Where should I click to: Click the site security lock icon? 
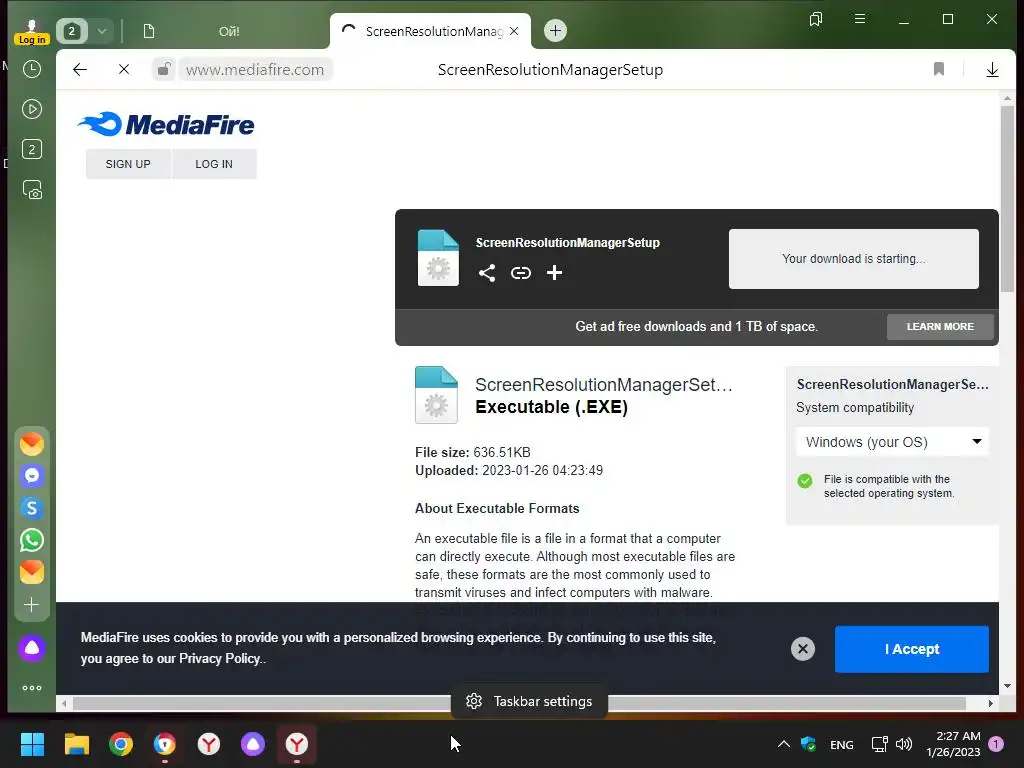tap(164, 69)
